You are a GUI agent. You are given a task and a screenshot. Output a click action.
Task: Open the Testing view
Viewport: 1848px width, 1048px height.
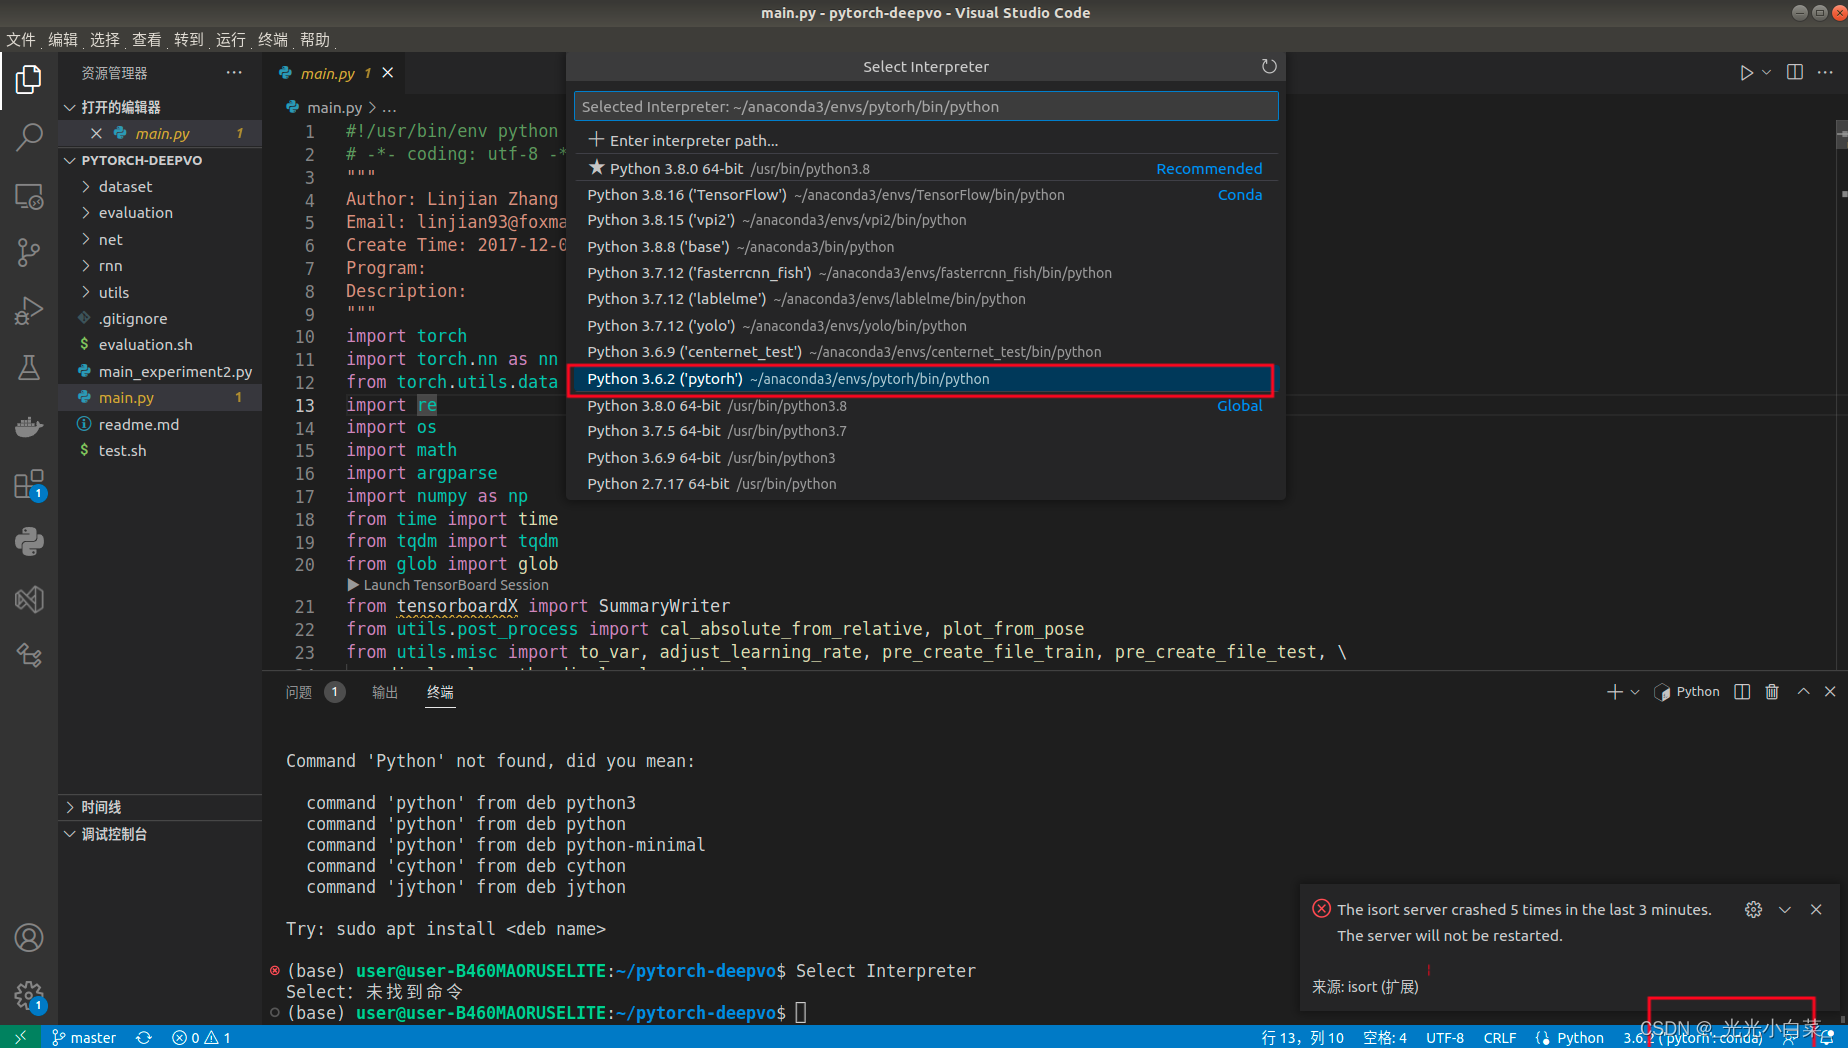click(x=29, y=368)
